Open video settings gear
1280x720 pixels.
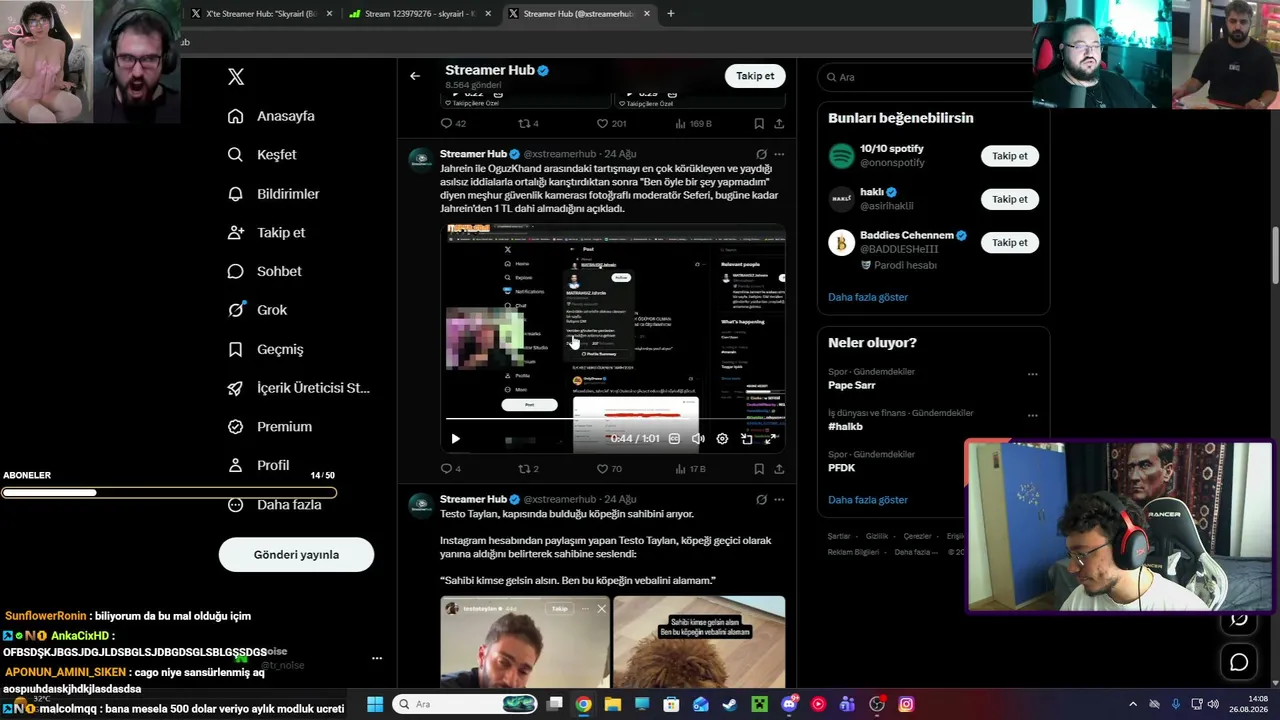pyautogui.click(x=722, y=439)
